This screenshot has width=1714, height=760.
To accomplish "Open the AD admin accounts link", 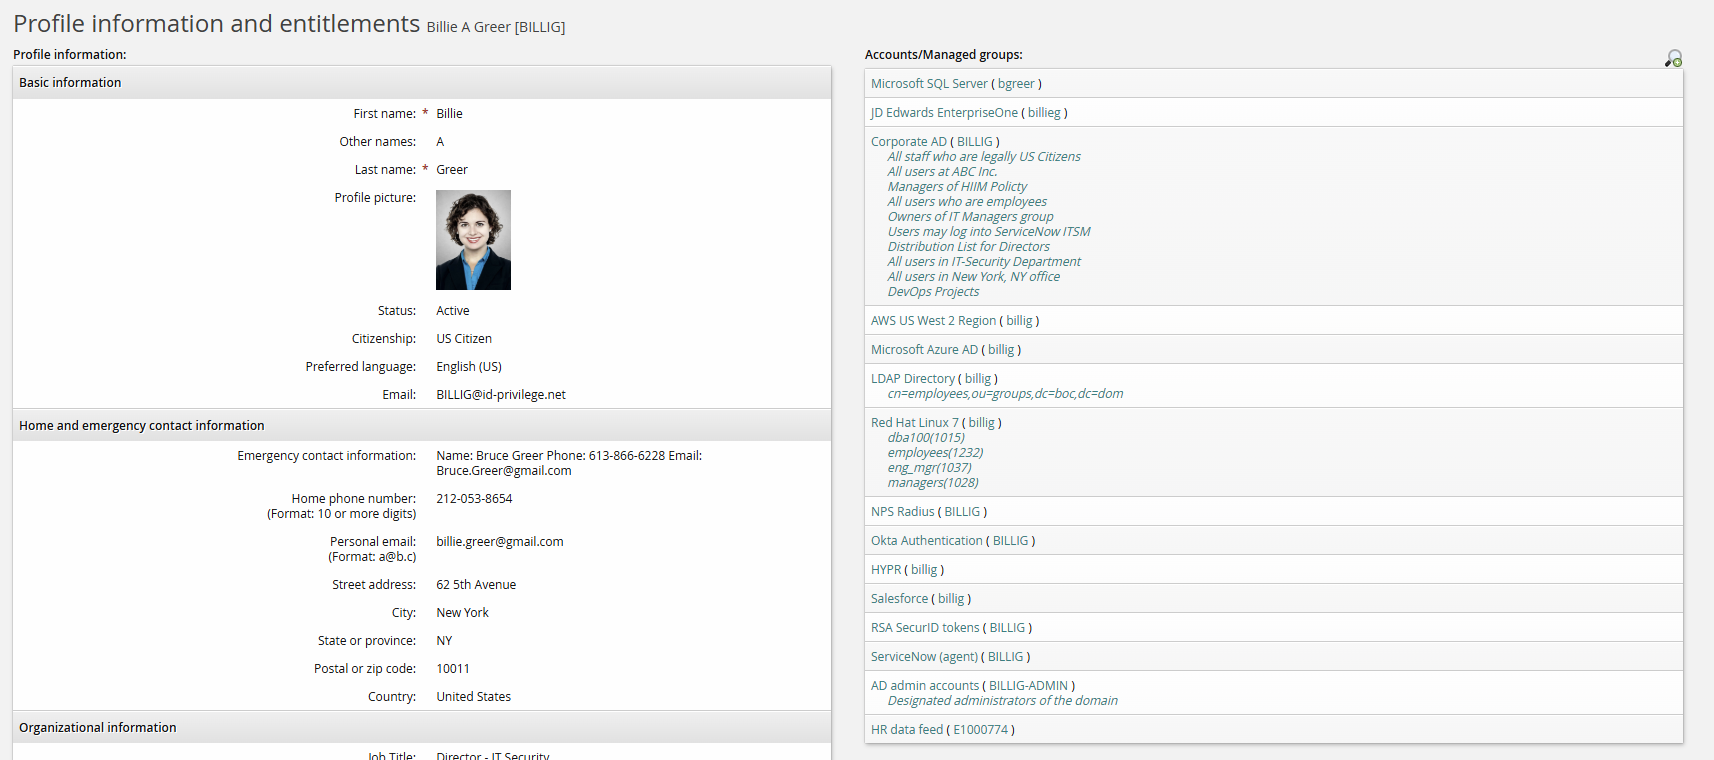I will coord(925,686).
